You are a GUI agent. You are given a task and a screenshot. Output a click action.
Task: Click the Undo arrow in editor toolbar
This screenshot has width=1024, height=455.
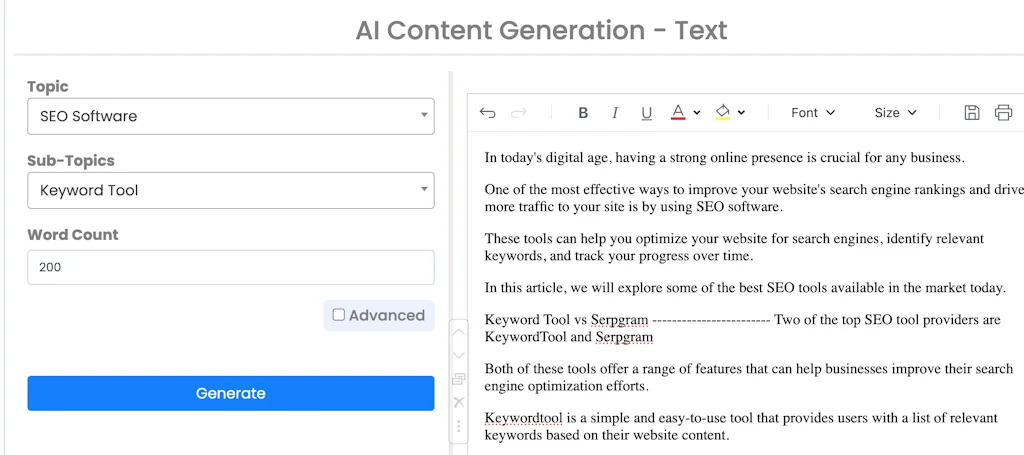pos(487,113)
